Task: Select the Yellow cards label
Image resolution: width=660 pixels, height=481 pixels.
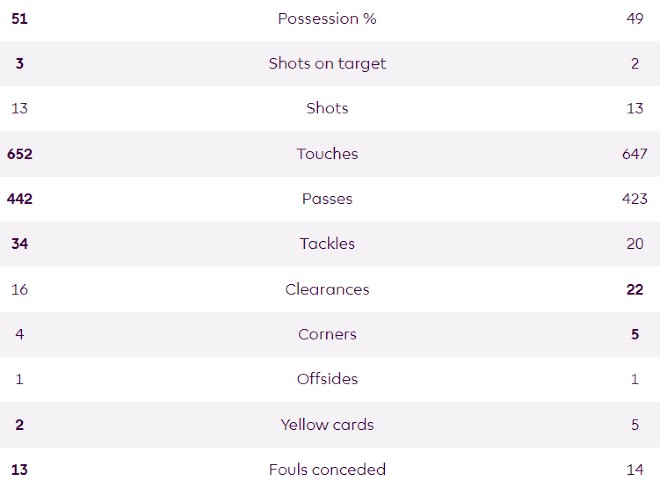Action: pyautogui.click(x=327, y=424)
